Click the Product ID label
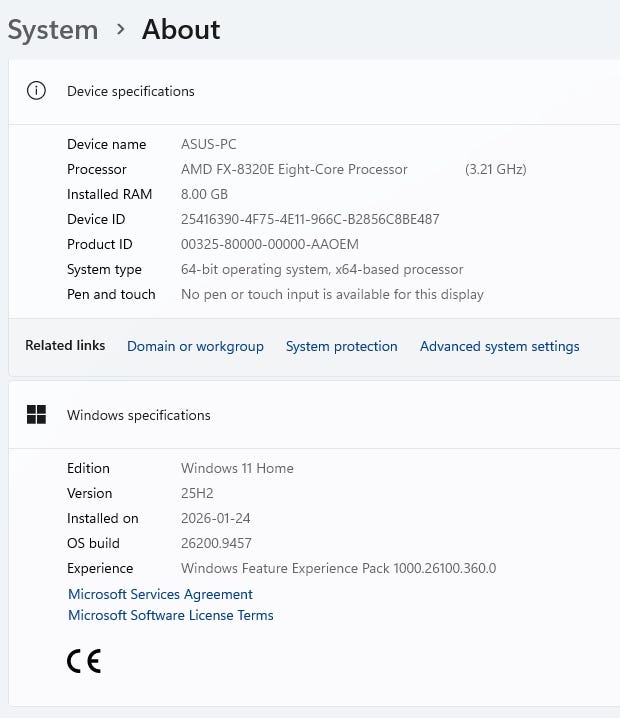 (99, 244)
